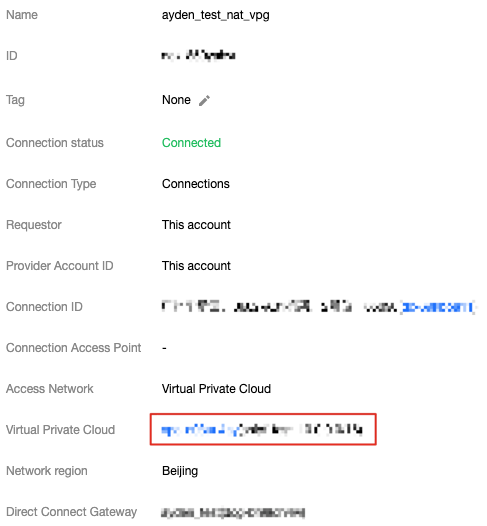Click the Network region label
Viewport: 487px width, 526px height.
click(x=47, y=471)
